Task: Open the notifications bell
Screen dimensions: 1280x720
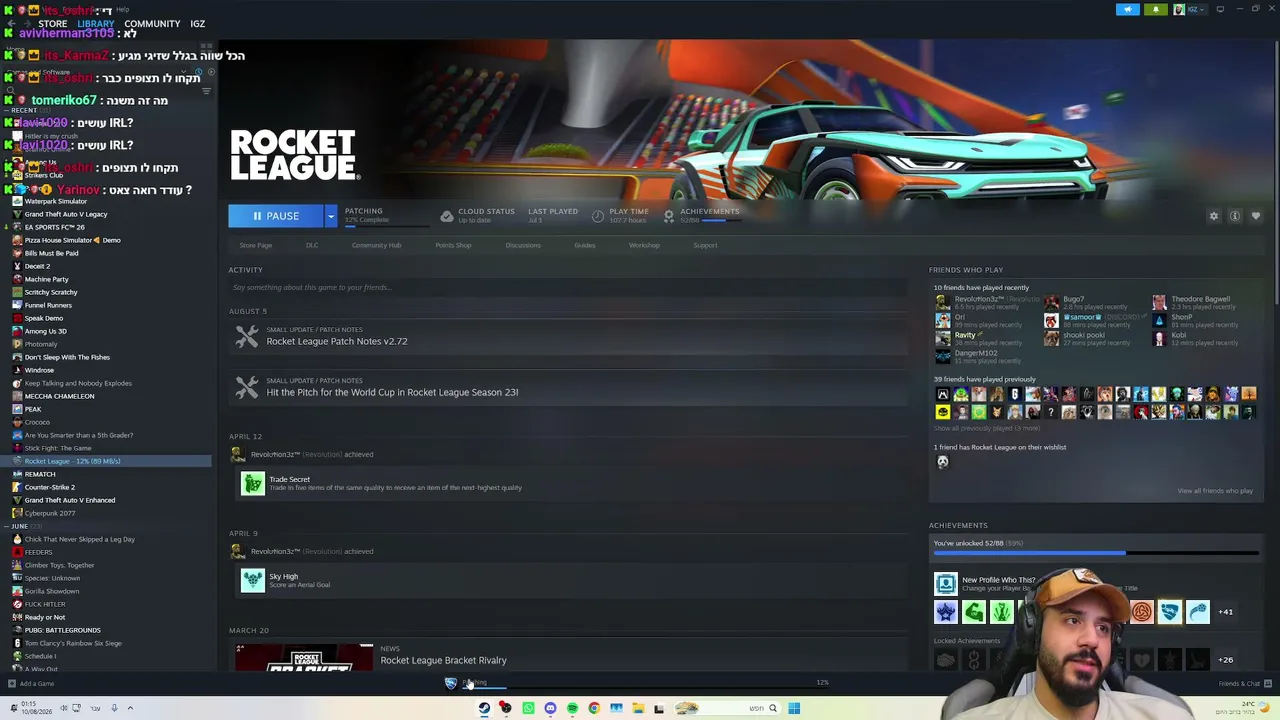Action: tap(1155, 10)
